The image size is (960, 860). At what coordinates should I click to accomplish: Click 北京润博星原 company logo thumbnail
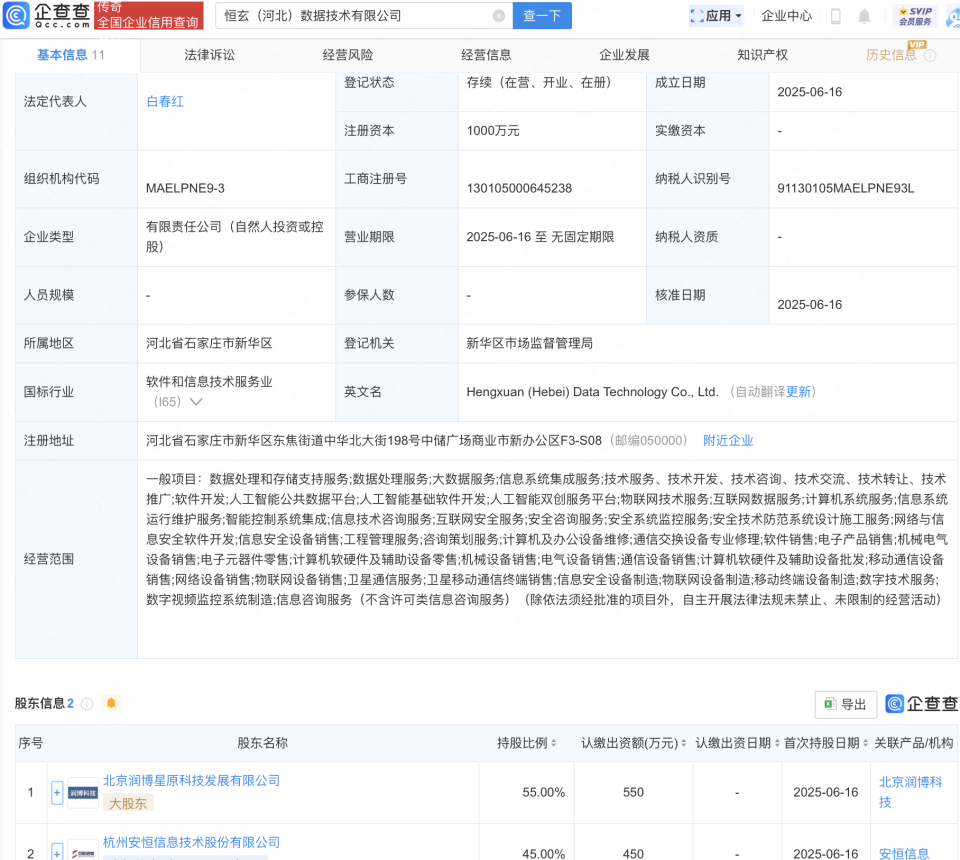click(83, 793)
